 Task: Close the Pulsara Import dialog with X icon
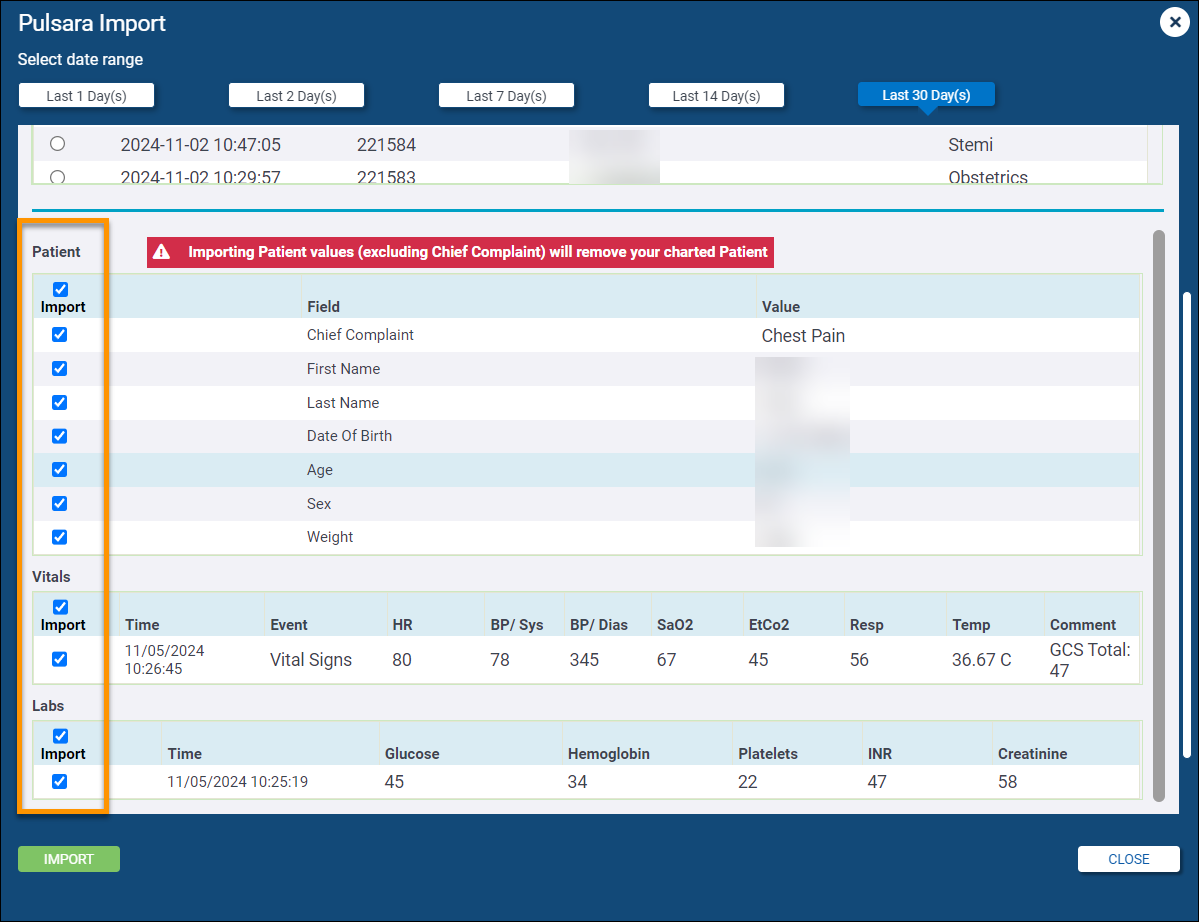coord(1174,22)
